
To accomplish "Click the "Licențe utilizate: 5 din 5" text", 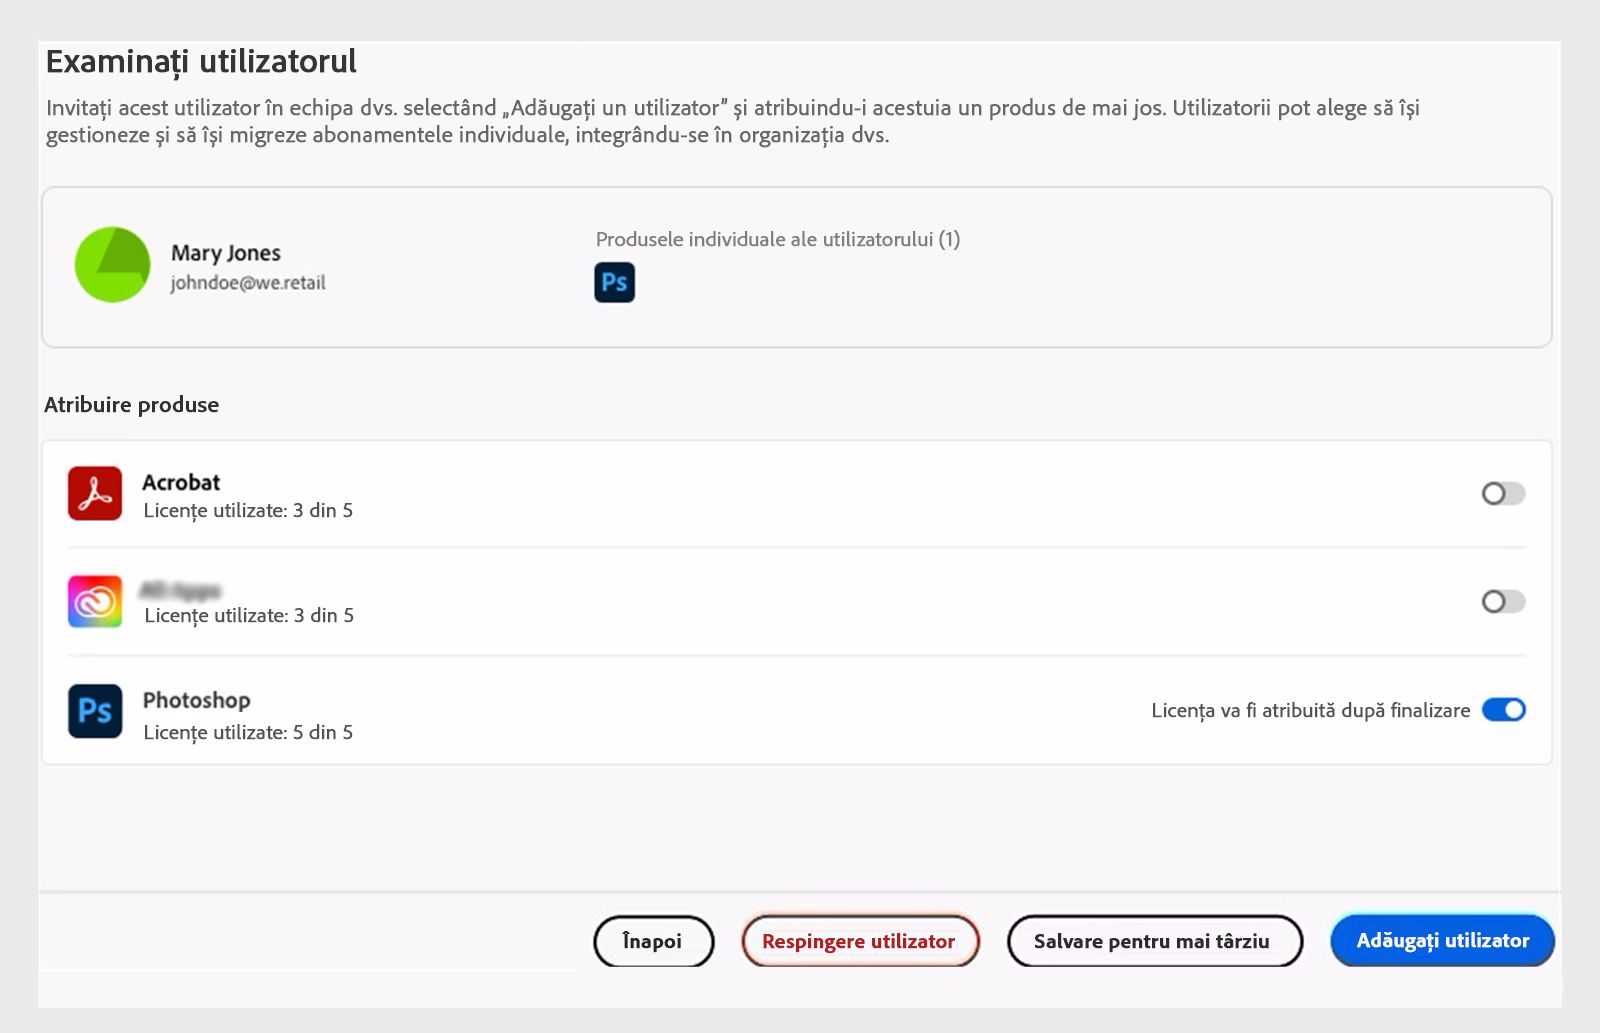I will point(248,732).
